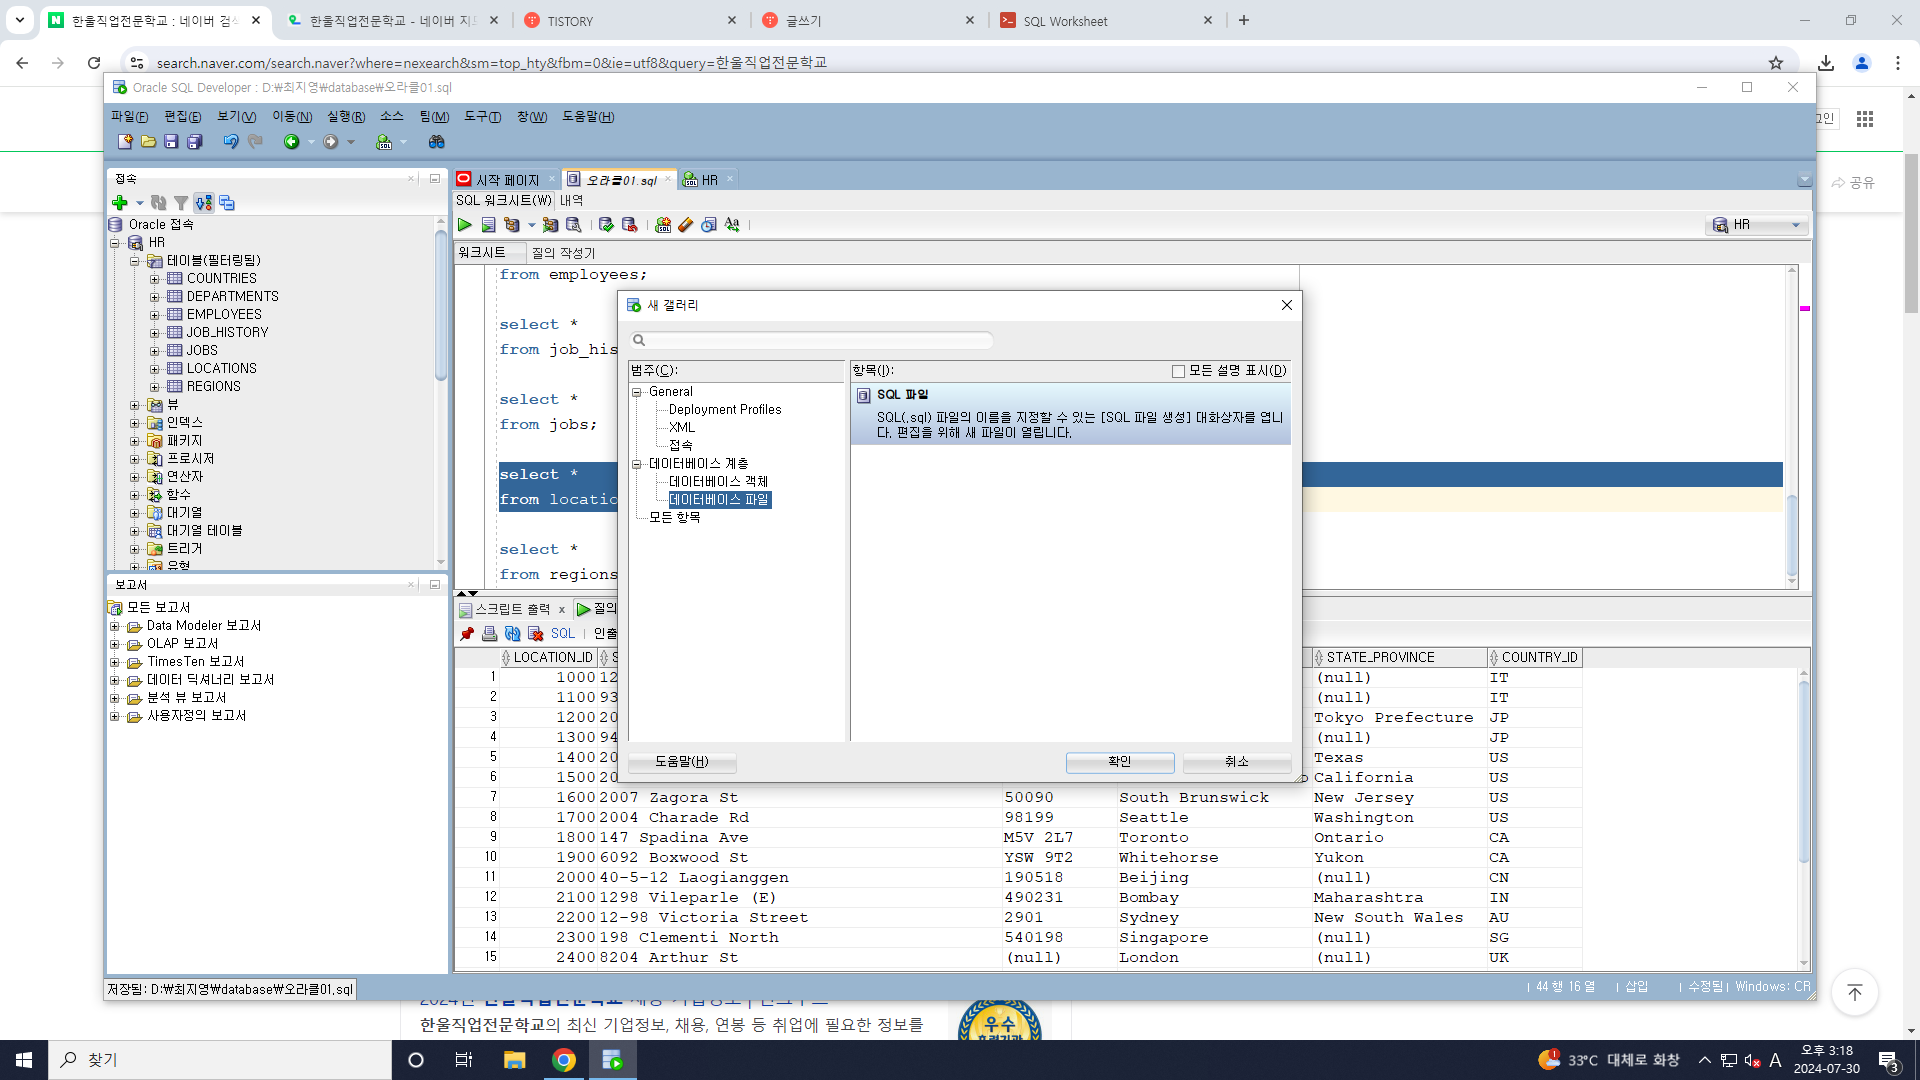Run the SQL statement (green play)
The image size is (1920, 1080).
pos(465,225)
